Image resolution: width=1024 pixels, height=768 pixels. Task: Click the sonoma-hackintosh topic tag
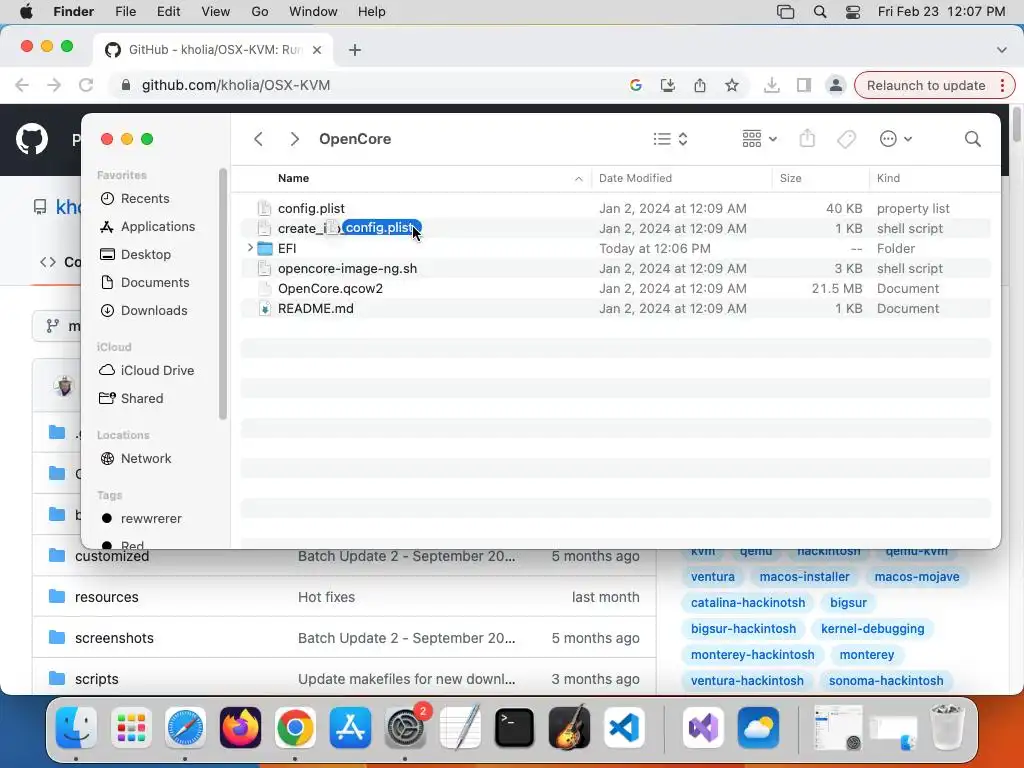pyautogui.click(x=886, y=680)
